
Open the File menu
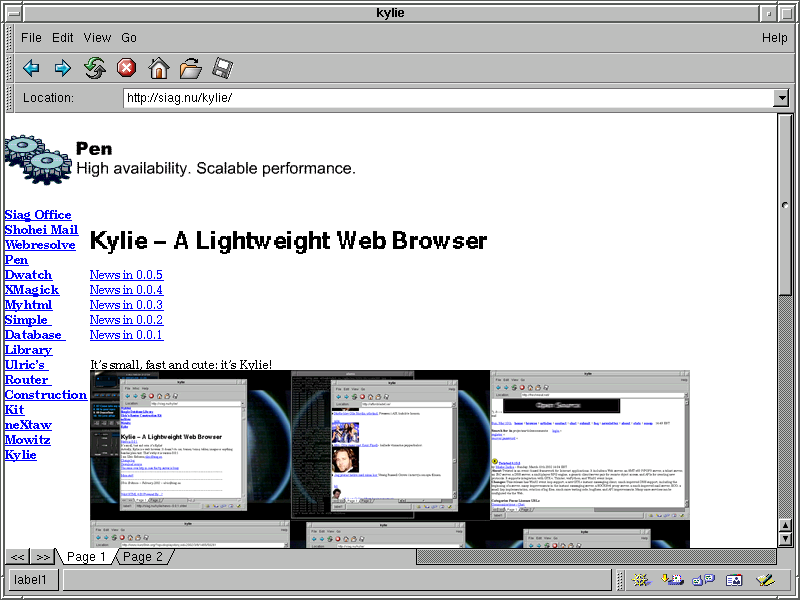[x=31, y=38]
